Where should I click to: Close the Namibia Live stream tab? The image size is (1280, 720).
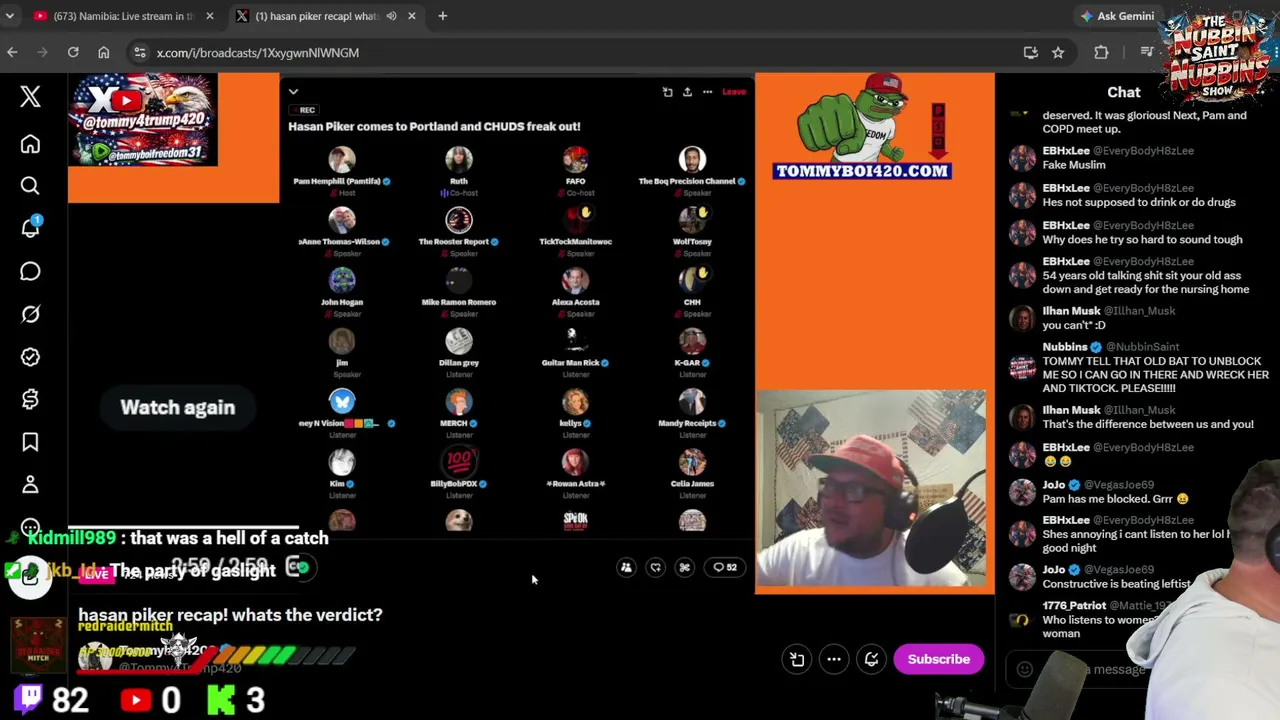(x=209, y=16)
